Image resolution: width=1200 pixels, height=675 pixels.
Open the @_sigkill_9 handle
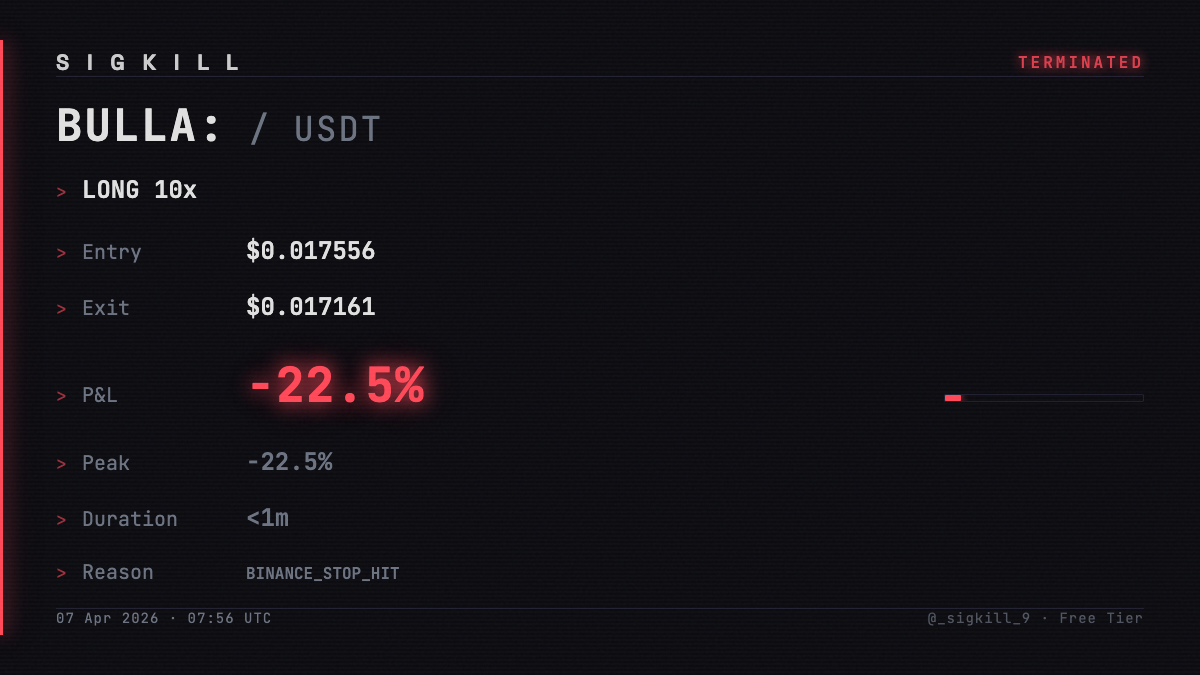pyautogui.click(x=978, y=618)
